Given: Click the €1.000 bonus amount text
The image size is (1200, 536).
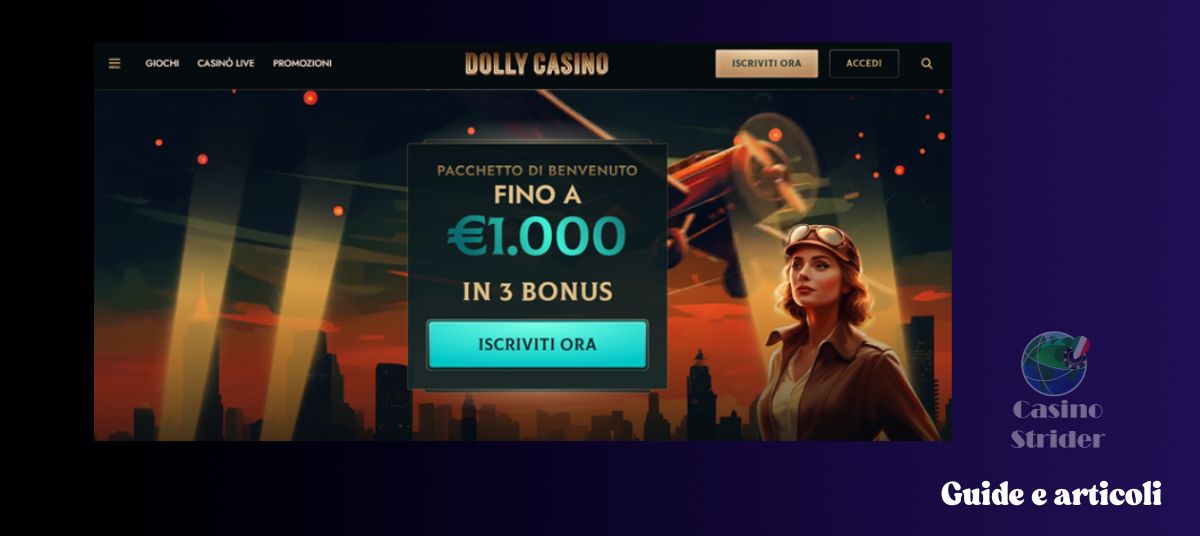Looking at the screenshot, I should click(536, 237).
